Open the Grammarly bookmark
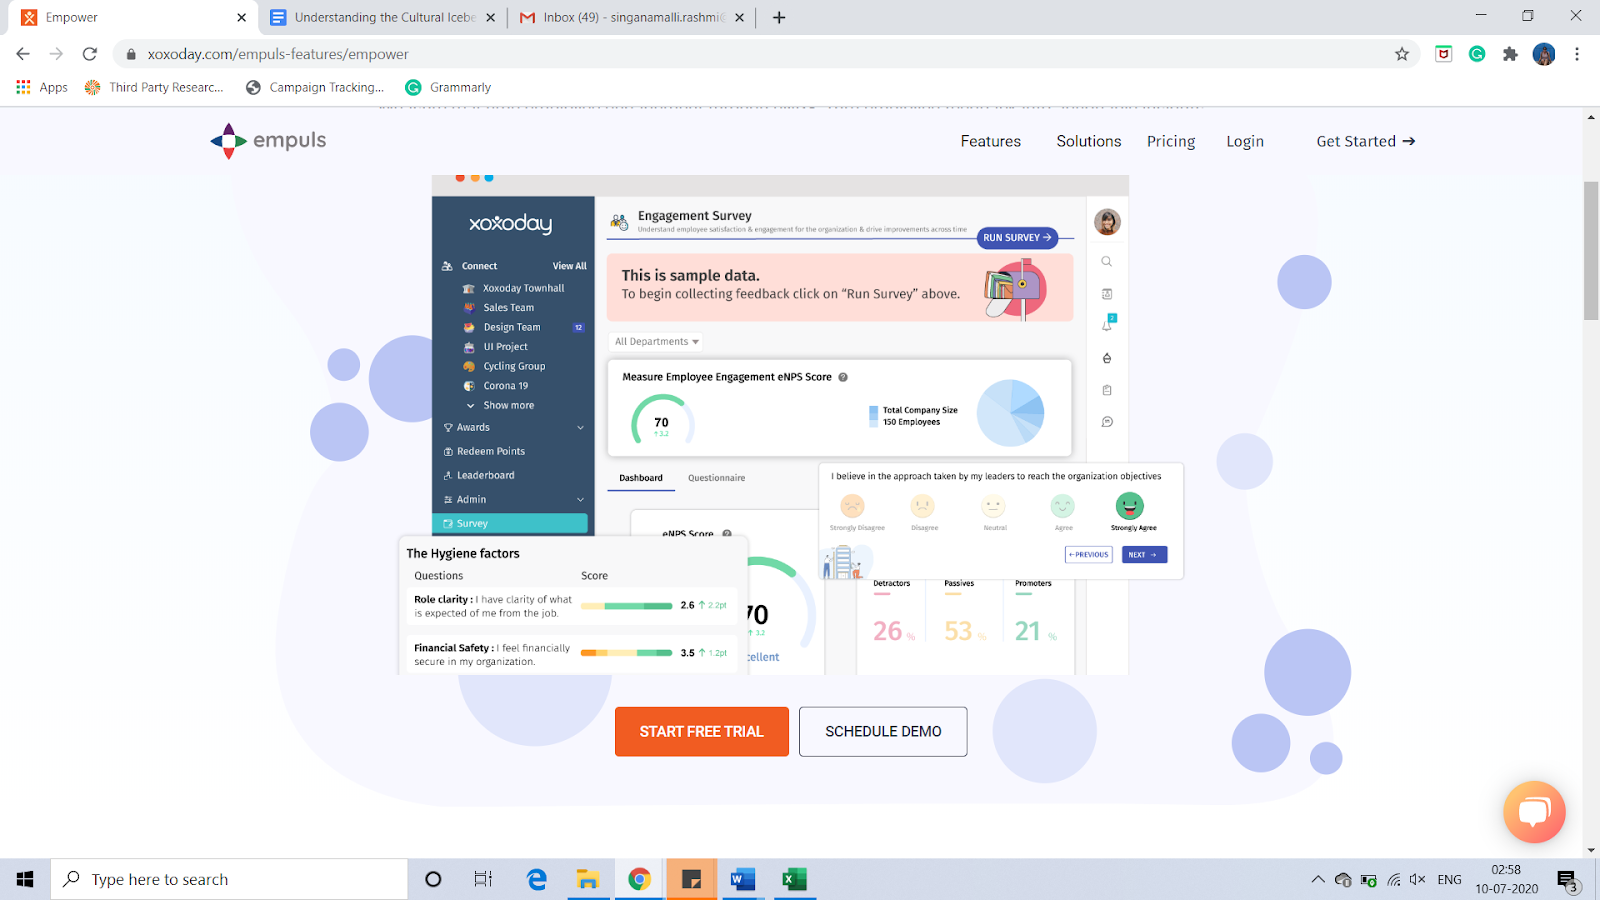1600x900 pixels. (448, 87)
